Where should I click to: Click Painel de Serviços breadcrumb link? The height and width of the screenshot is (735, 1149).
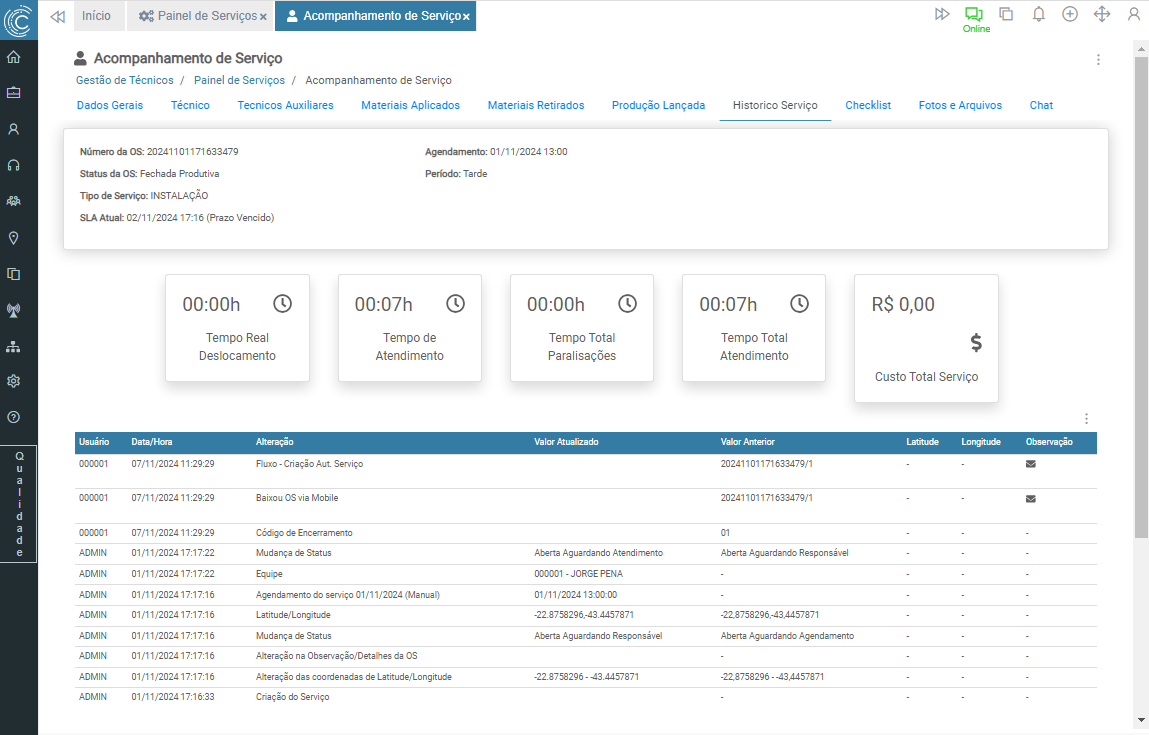pos(239,80)
